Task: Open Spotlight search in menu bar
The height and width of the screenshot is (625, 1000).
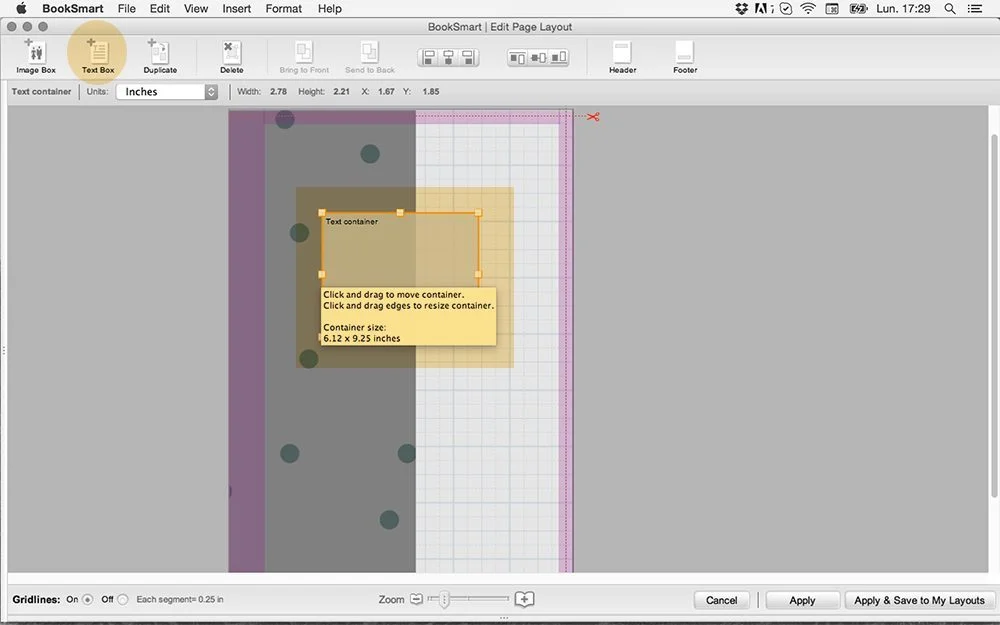Action: [x=950, y=8]
